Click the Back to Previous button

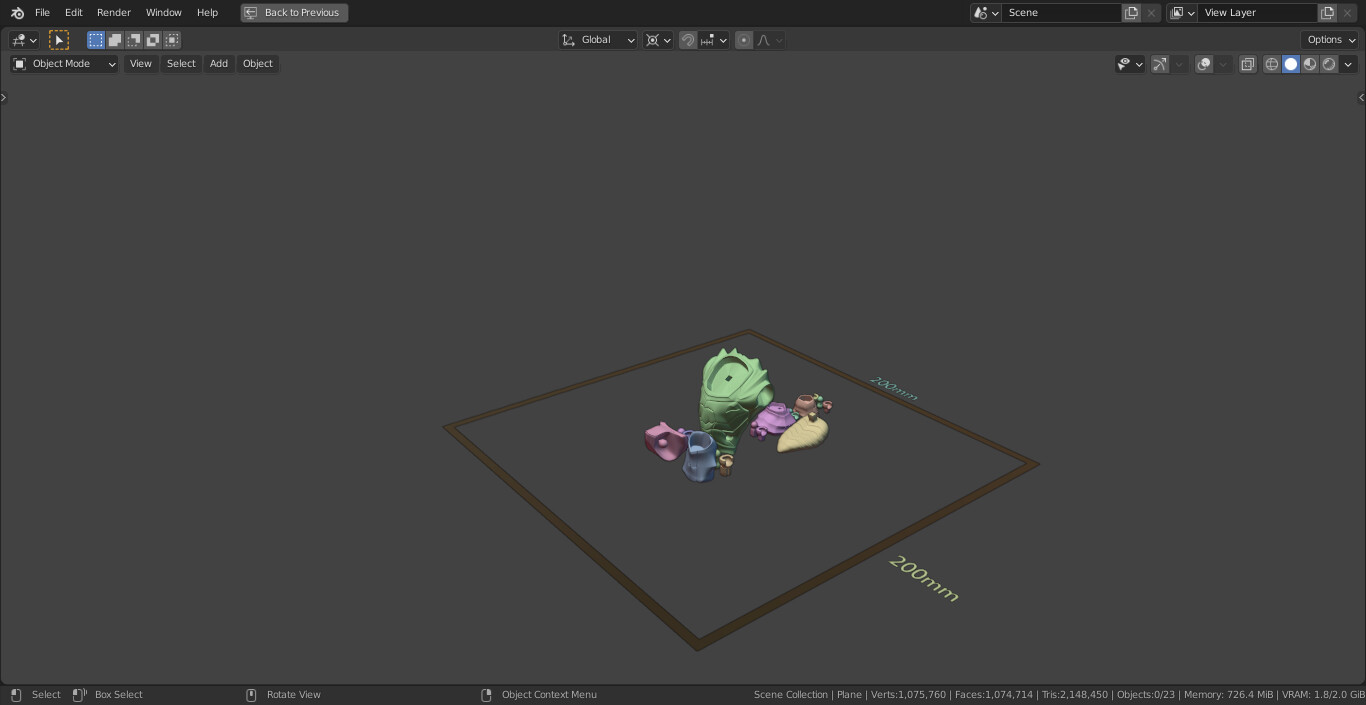pos(294,13)
